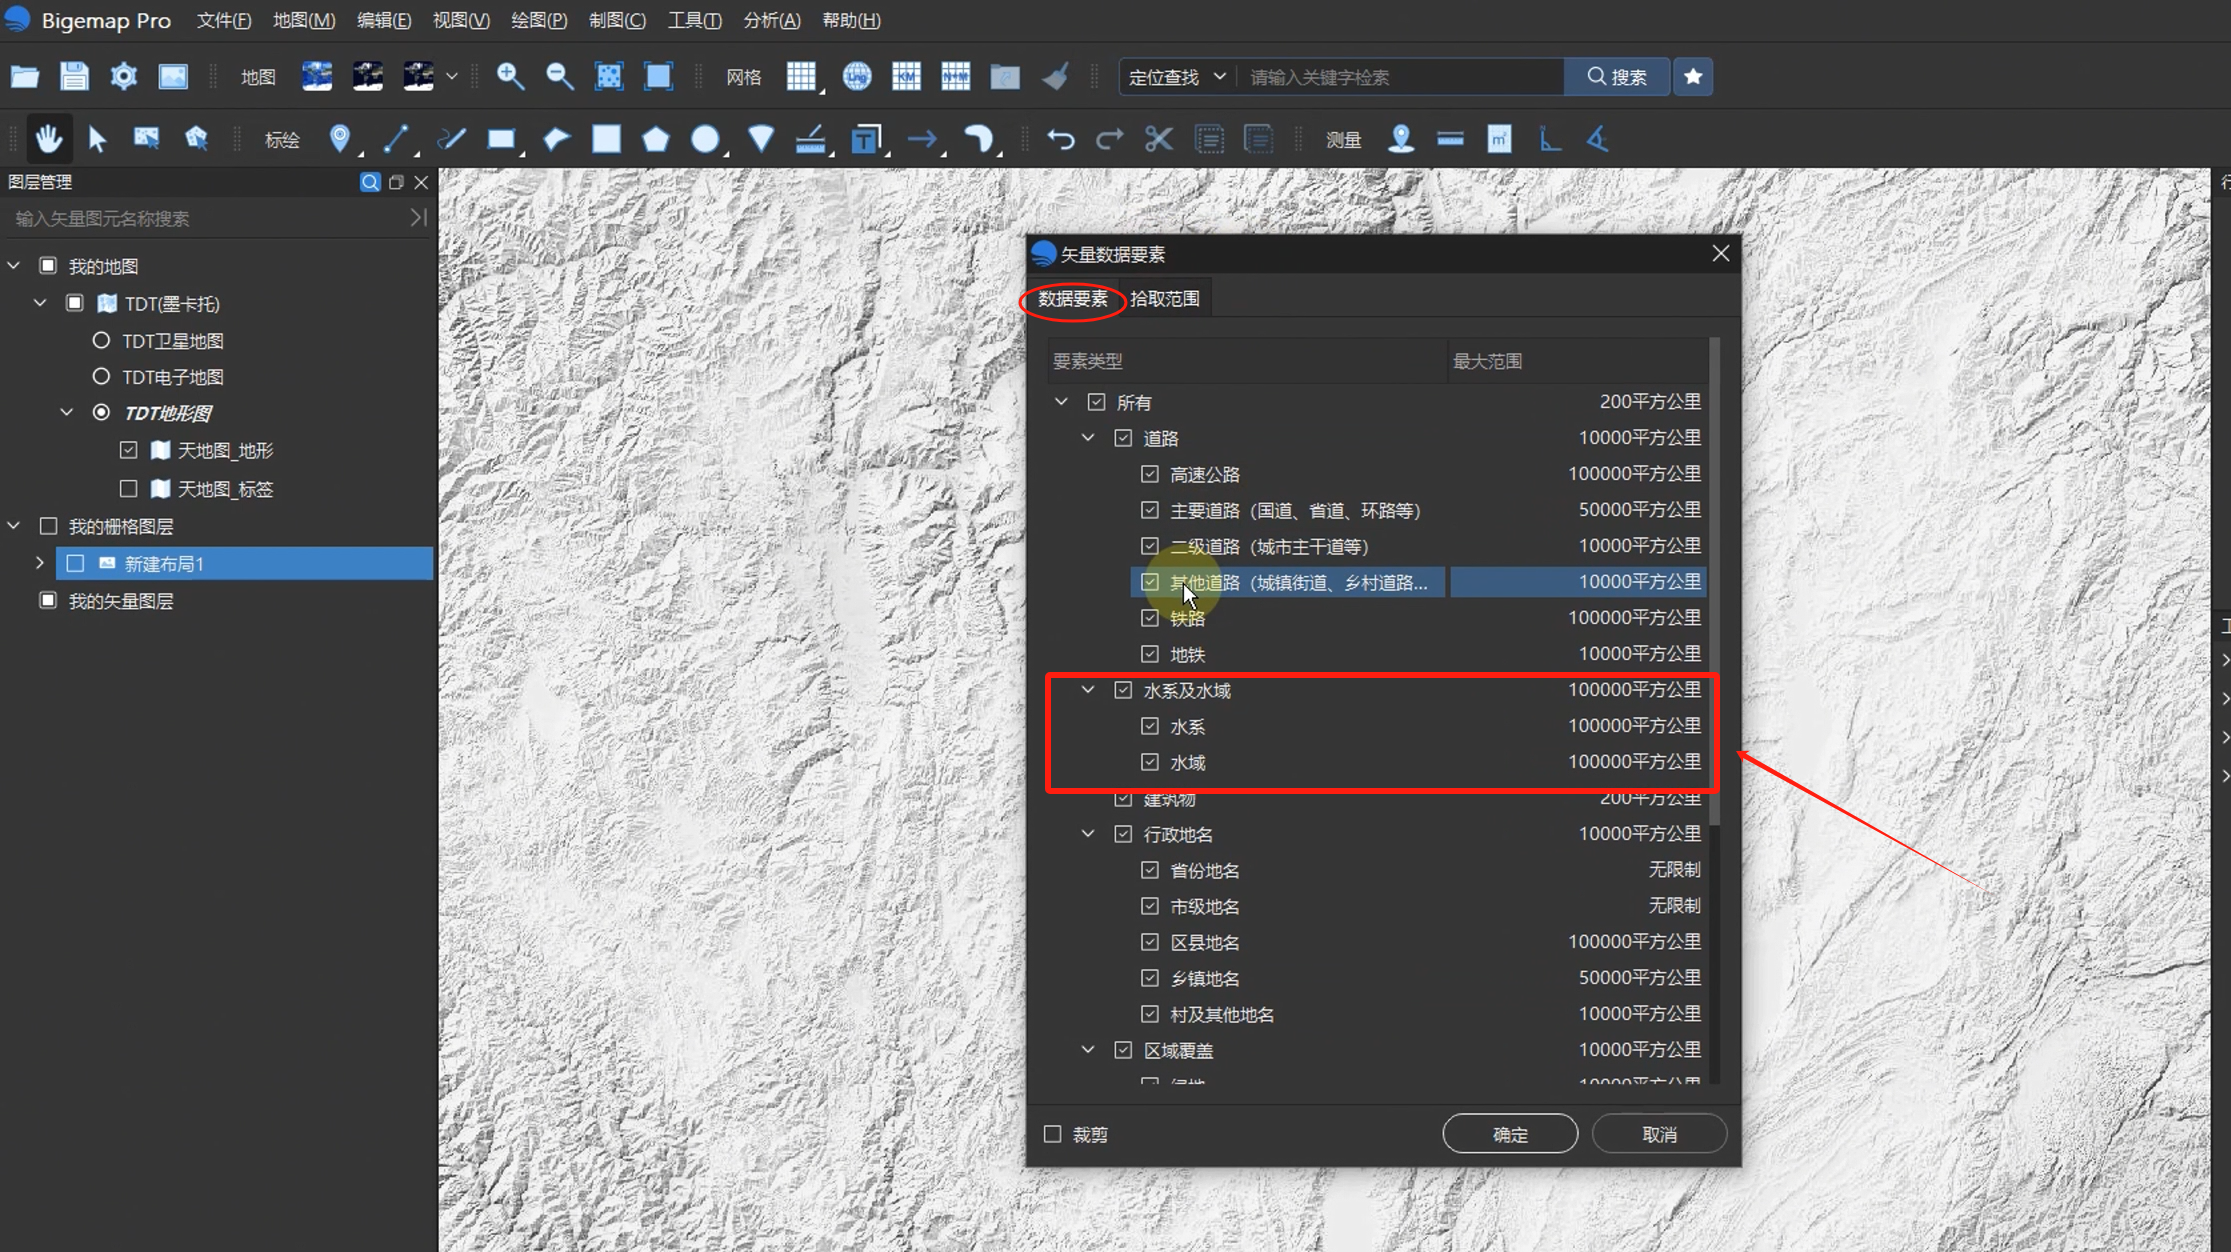Click the save disk icon

[x=74, y=77]
